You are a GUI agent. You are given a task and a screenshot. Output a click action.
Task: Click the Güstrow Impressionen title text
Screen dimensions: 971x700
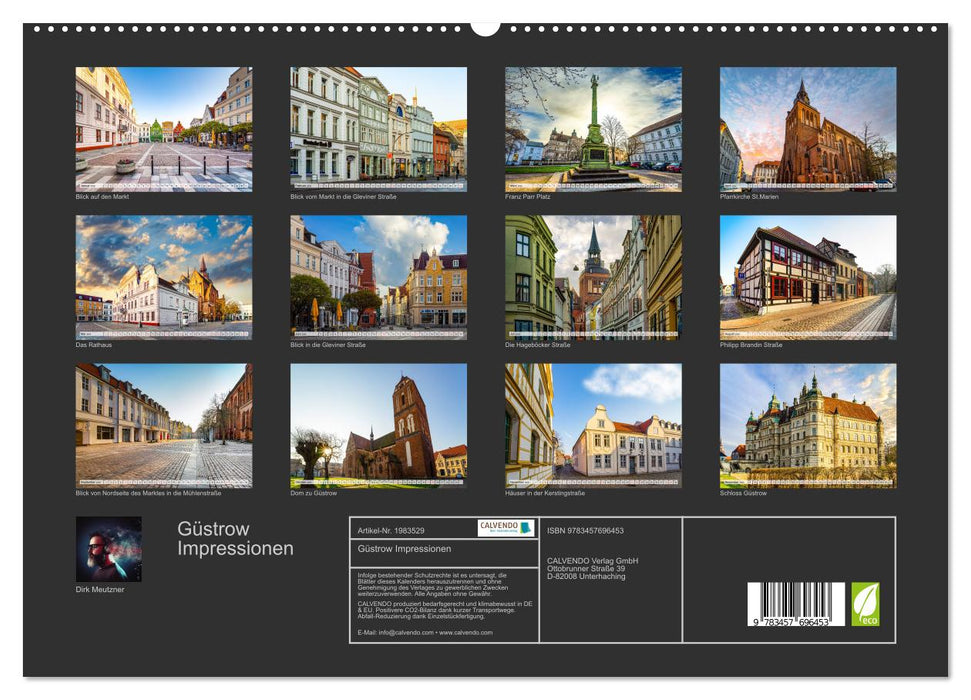coord(238,538)
